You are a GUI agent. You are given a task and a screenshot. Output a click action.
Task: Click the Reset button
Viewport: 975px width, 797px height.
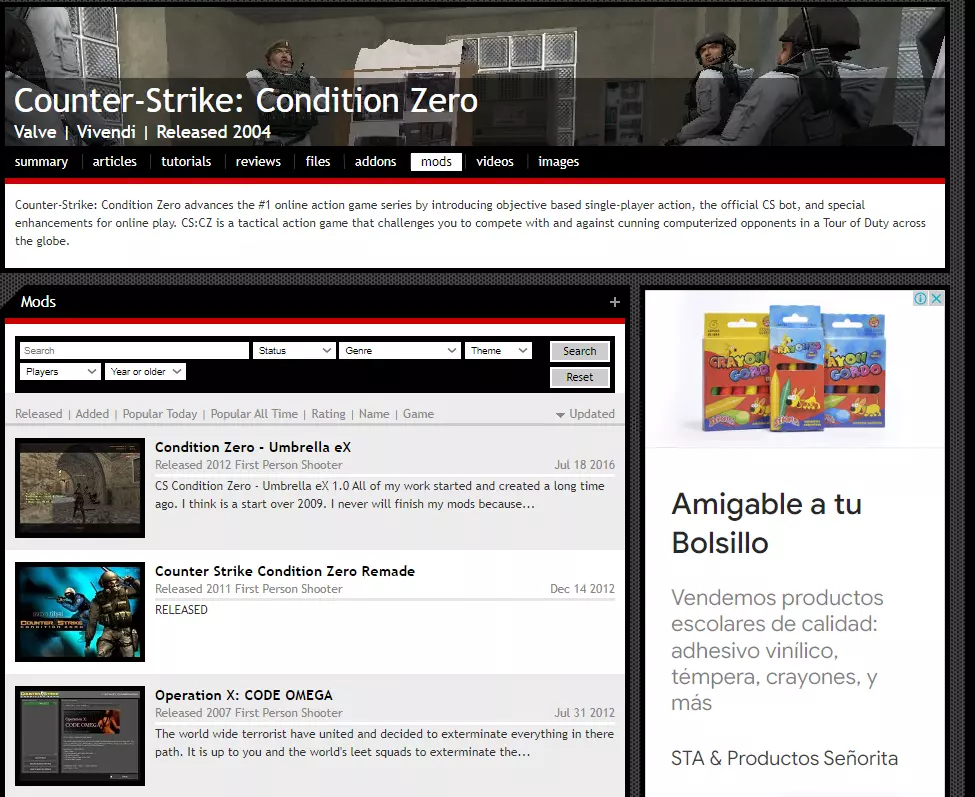click(x=580, y=377)
